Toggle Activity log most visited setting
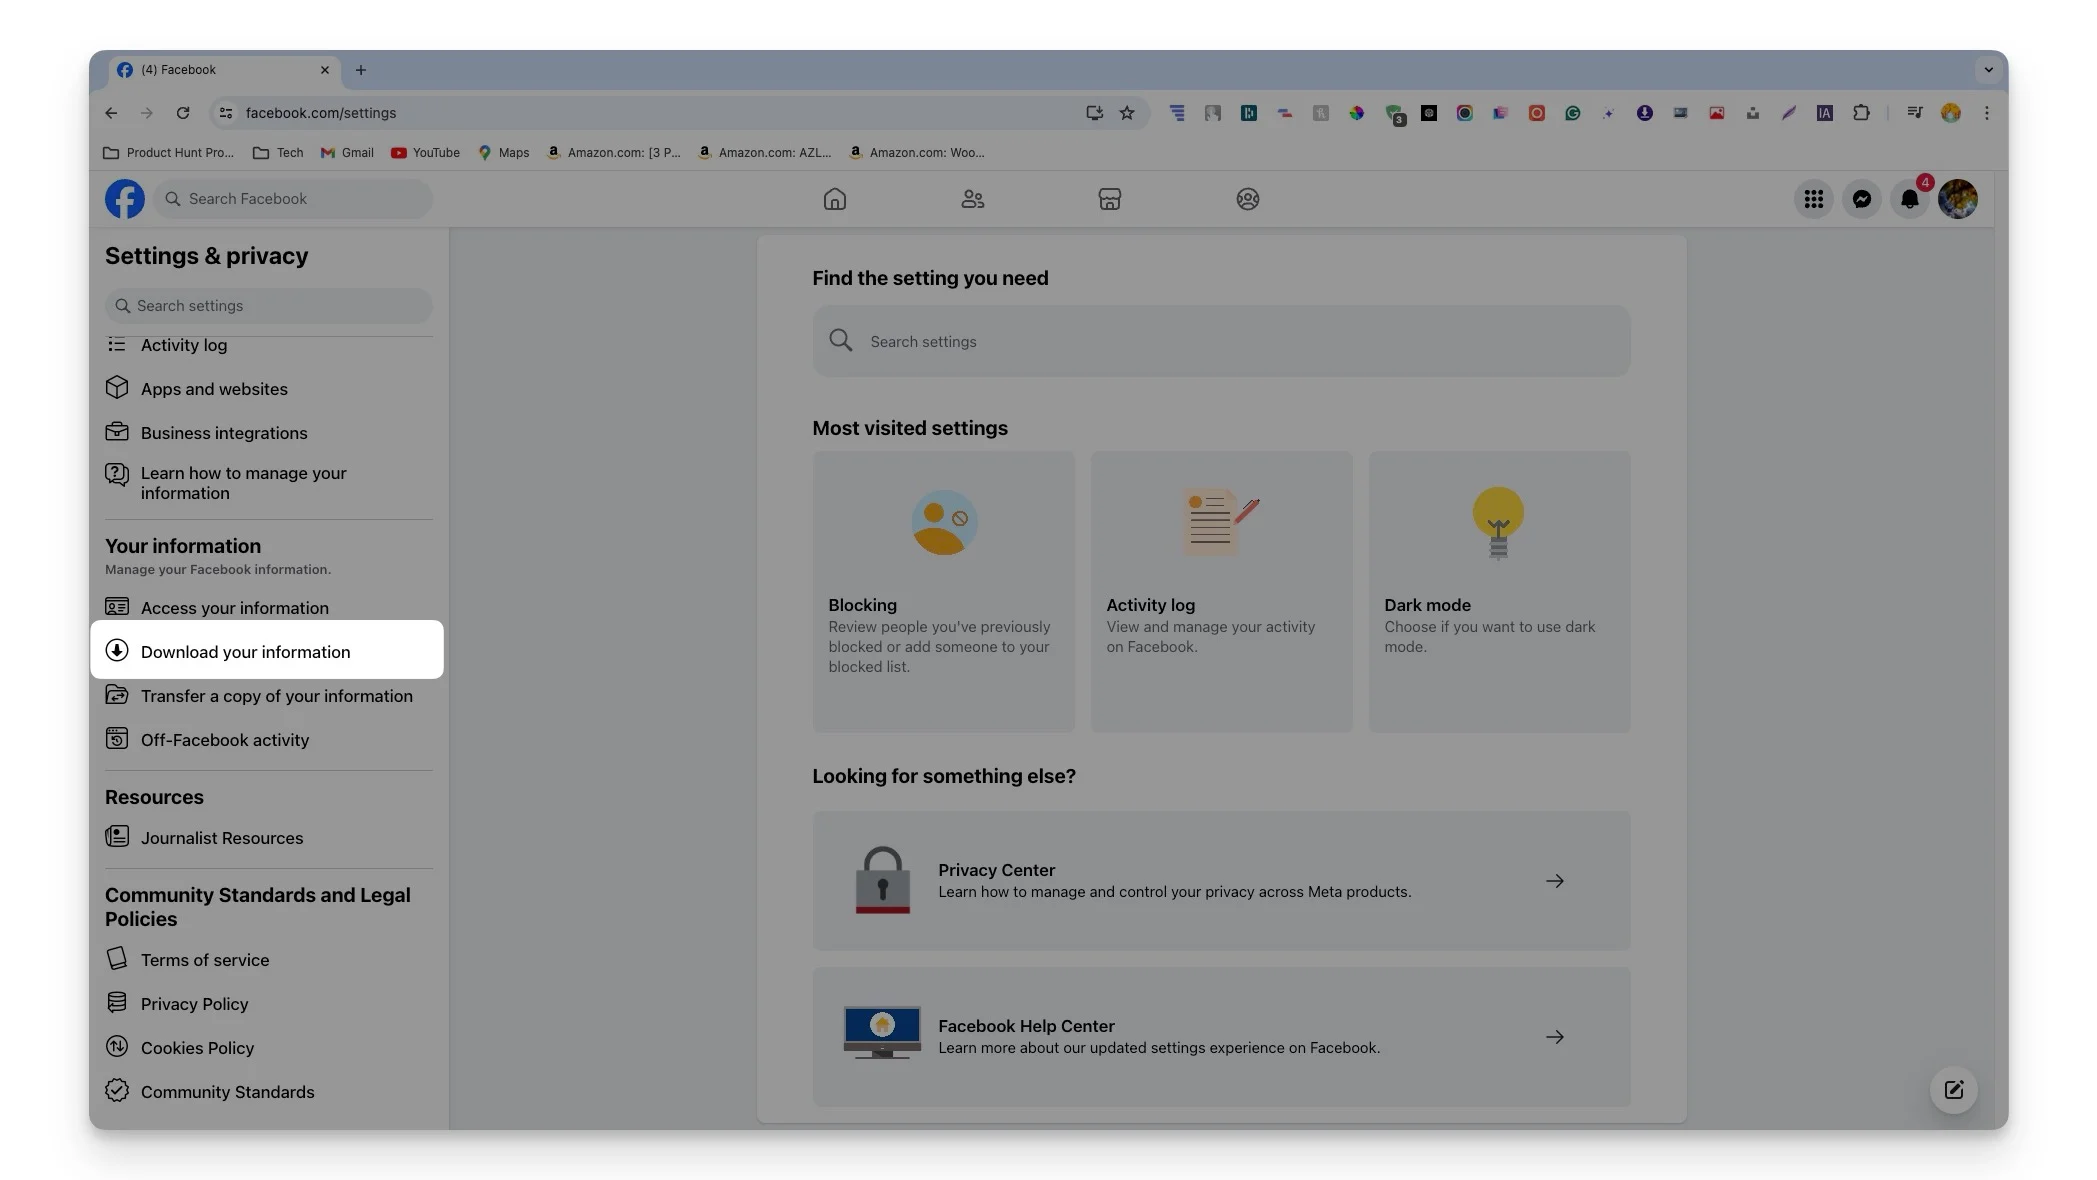The image size is (2097, 1180). tap(1221, 591)
